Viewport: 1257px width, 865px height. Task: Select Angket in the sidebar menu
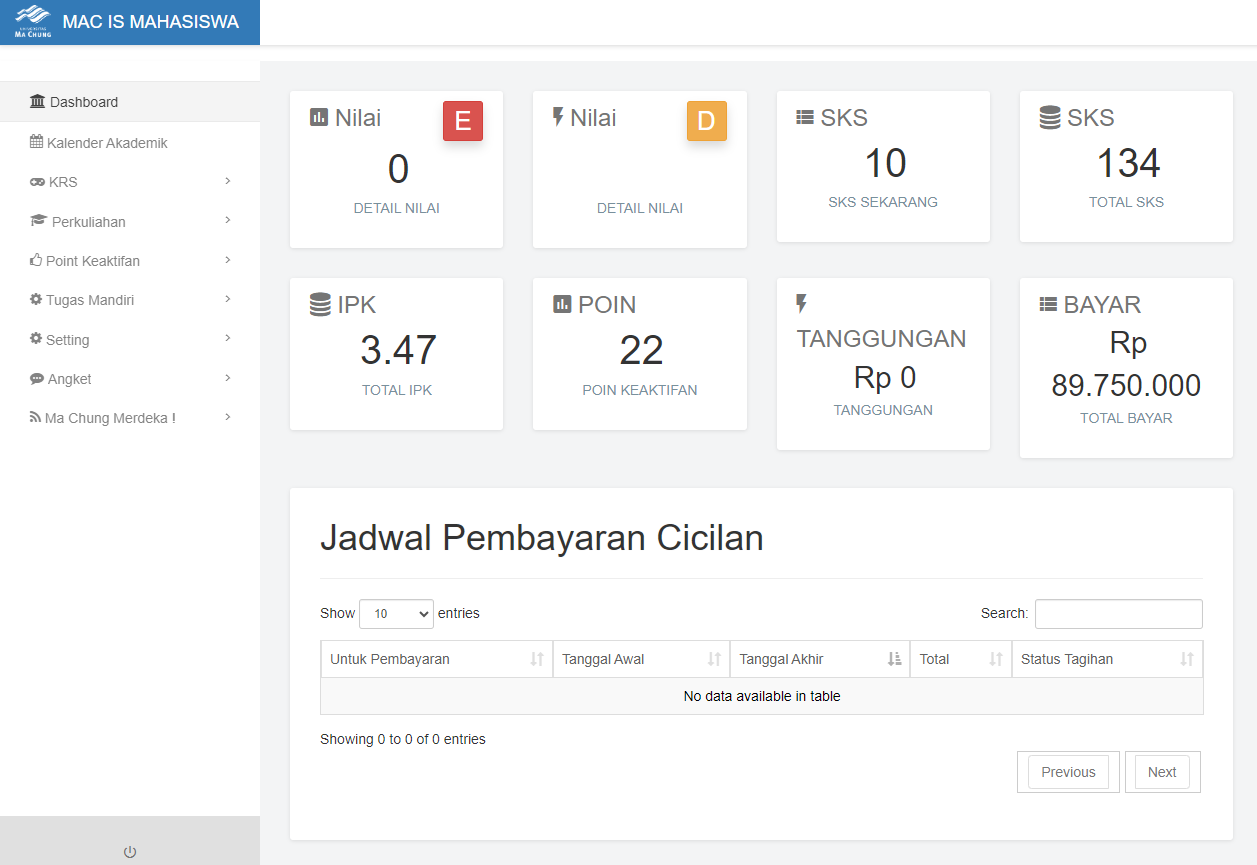[130, 379]
